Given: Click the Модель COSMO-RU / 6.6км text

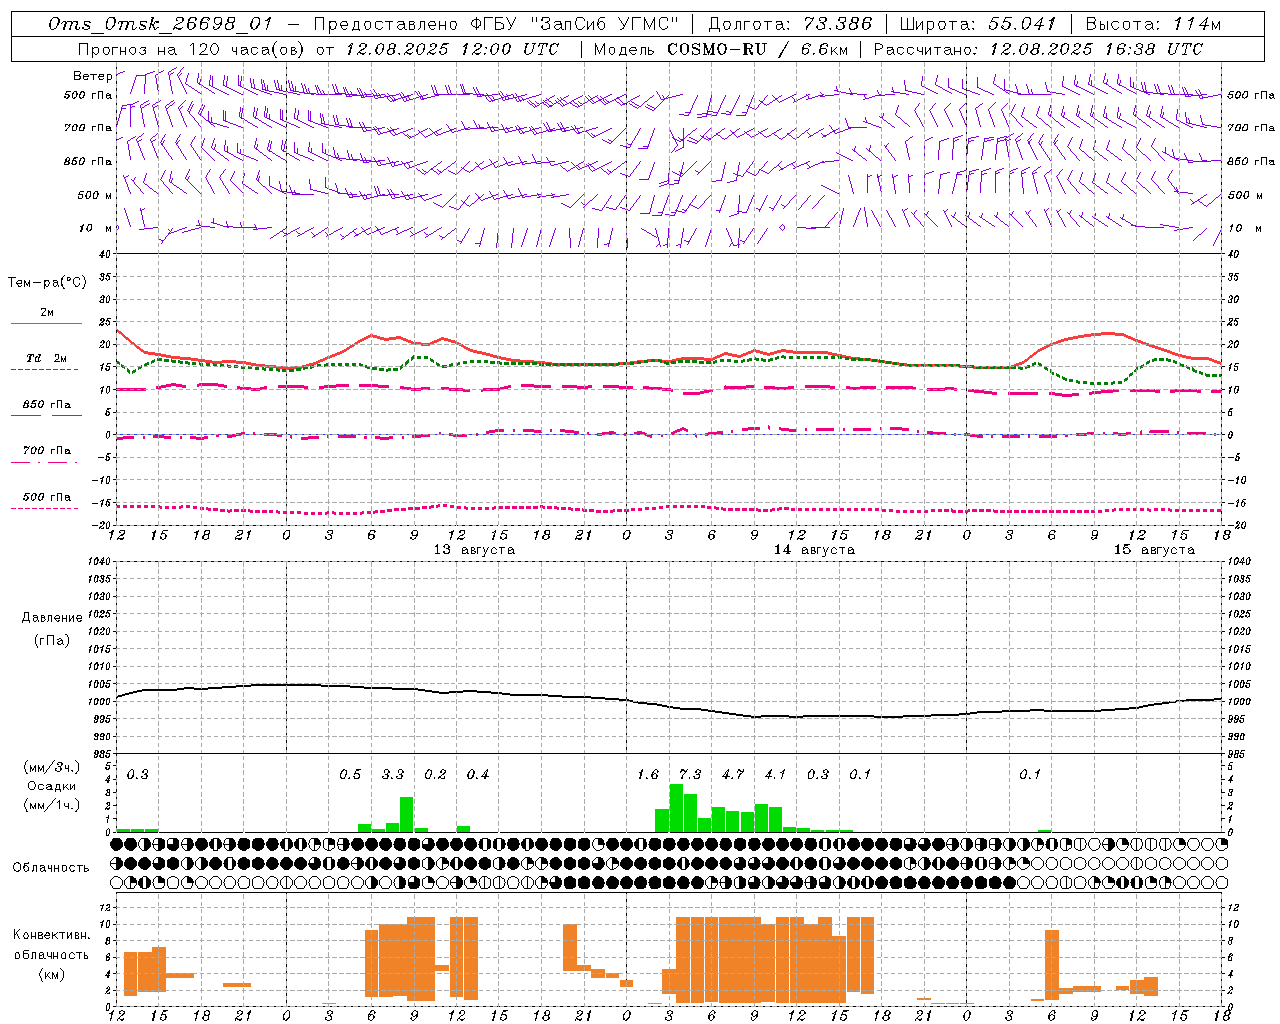Looking at the screenshot, I should [x=720, y=49].
